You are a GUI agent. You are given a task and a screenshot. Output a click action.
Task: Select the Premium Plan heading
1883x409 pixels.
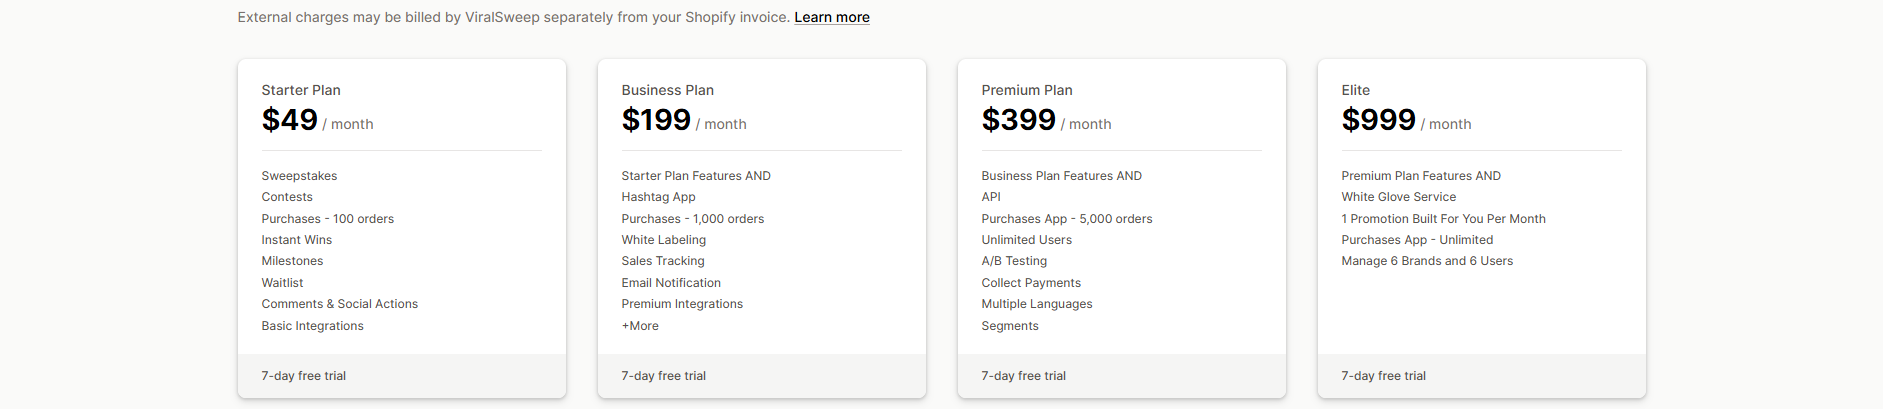pos(1026,90)
